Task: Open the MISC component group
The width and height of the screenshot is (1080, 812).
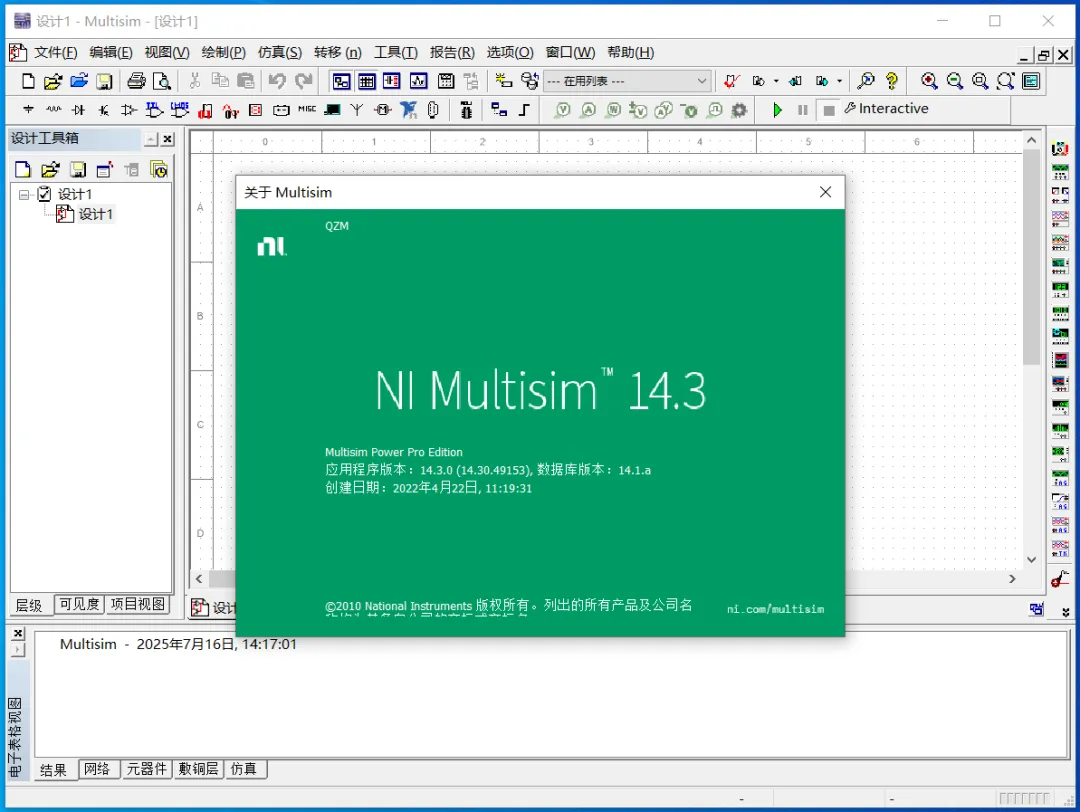Action: pos(307,110)
